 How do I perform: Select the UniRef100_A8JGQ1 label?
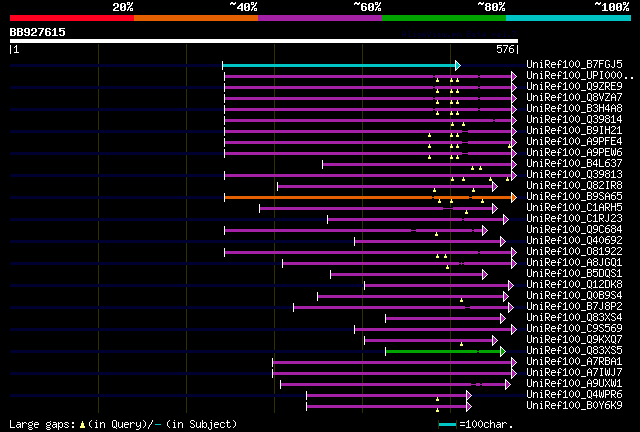(574, 262)
